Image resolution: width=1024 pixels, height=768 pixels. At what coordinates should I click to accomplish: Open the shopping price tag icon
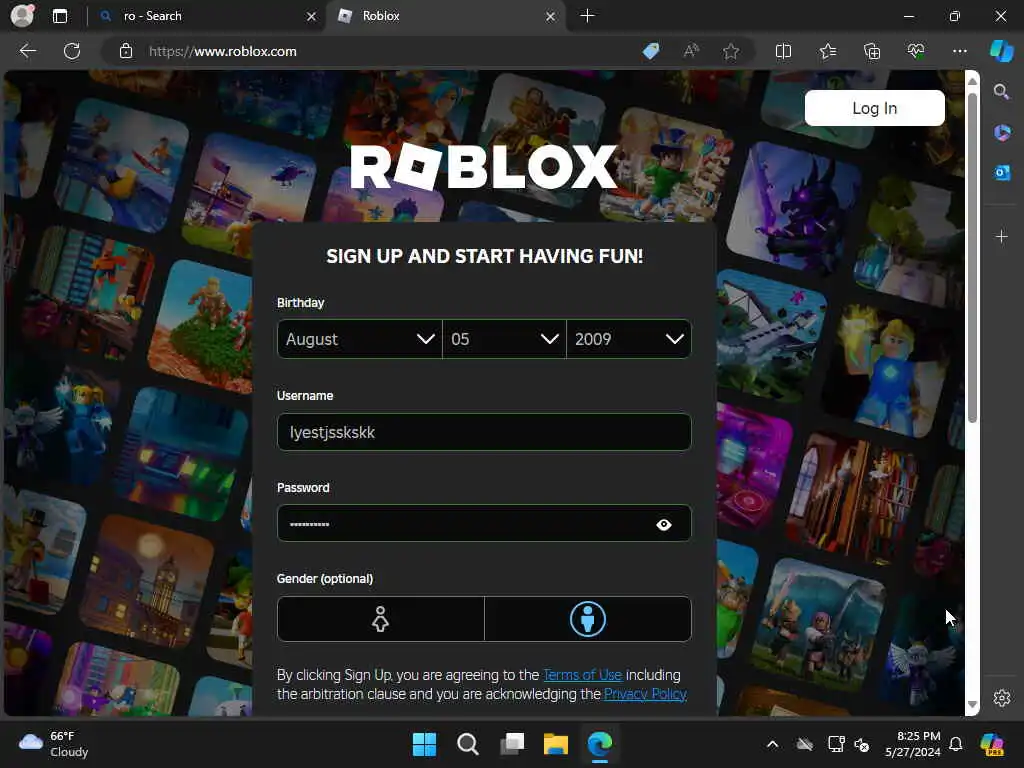[x=651, y=51]
